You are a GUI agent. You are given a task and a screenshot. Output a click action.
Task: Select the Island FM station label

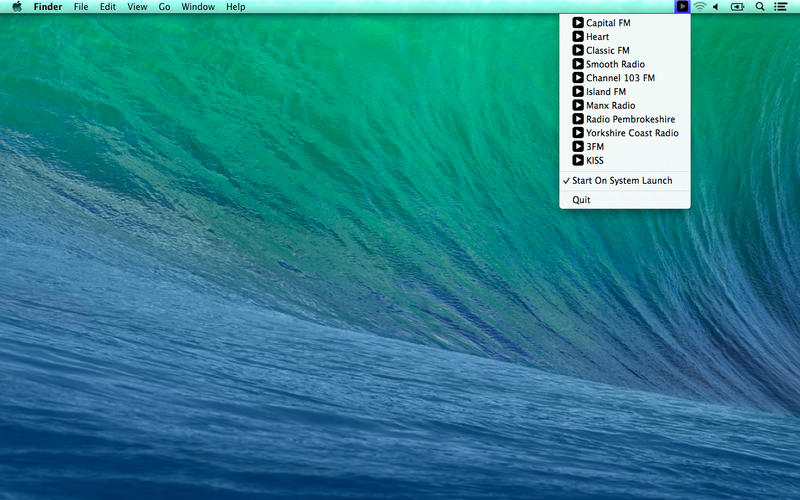[606, 92]
